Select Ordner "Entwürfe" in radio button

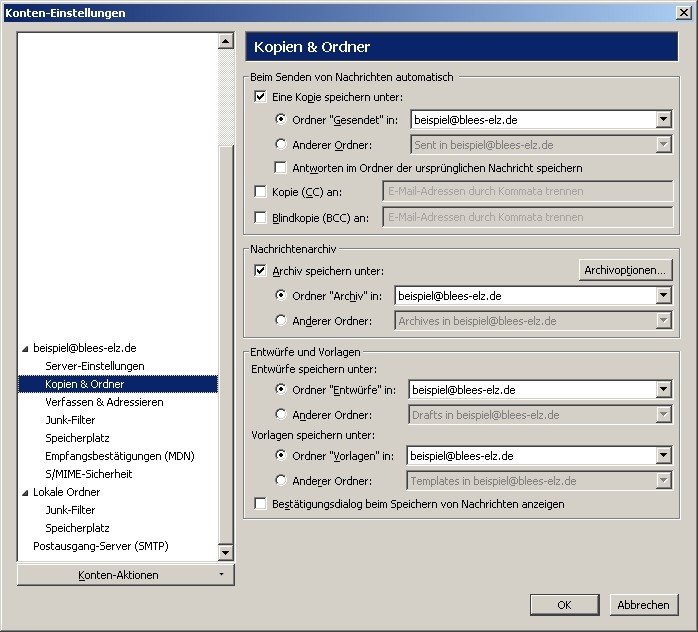[280, 389]
